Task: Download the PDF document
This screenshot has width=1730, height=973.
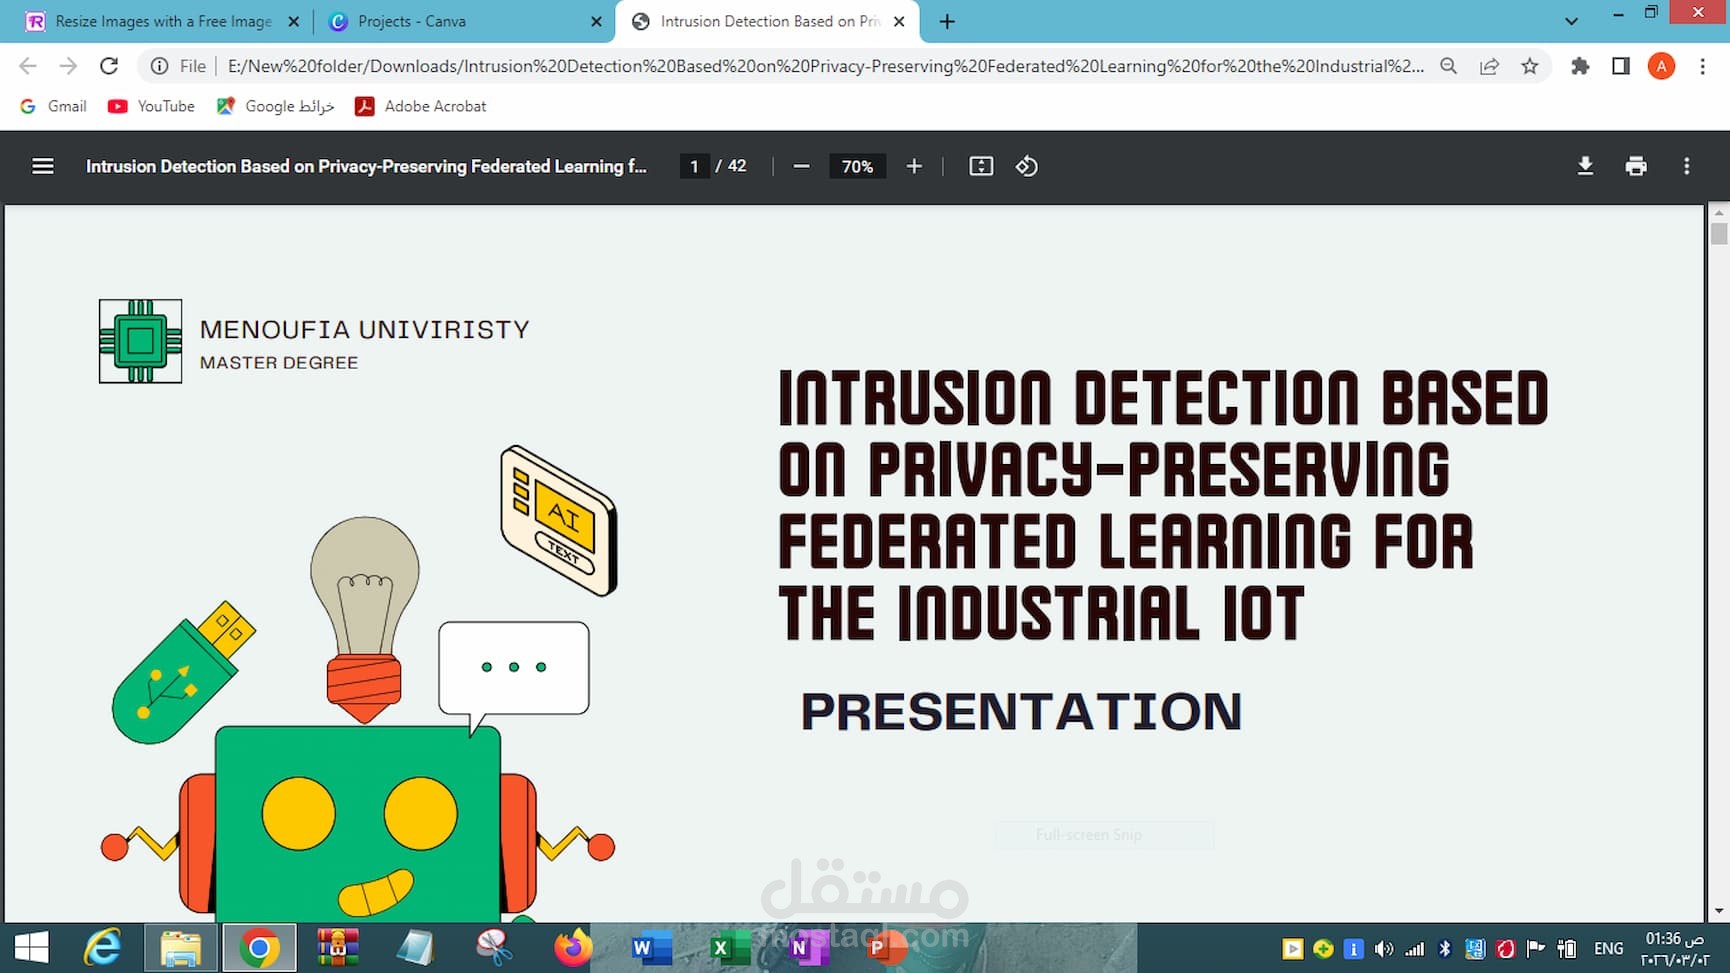Action: point(1585,166)
